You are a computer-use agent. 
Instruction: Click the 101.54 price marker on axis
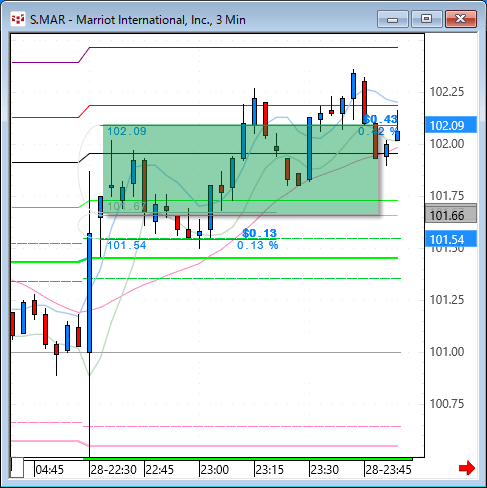[451, 239]
